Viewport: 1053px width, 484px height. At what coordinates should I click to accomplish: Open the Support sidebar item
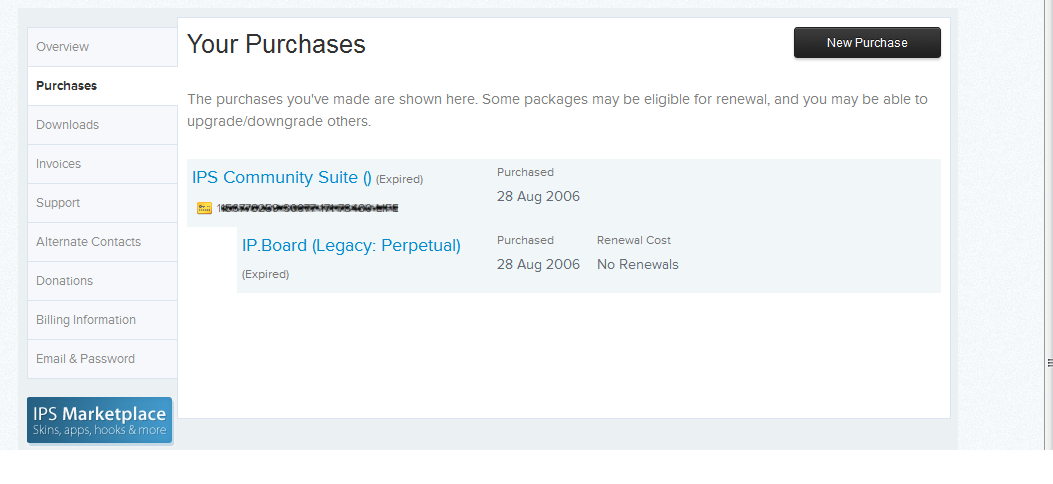pyautogui.click(x=58, y=203)
